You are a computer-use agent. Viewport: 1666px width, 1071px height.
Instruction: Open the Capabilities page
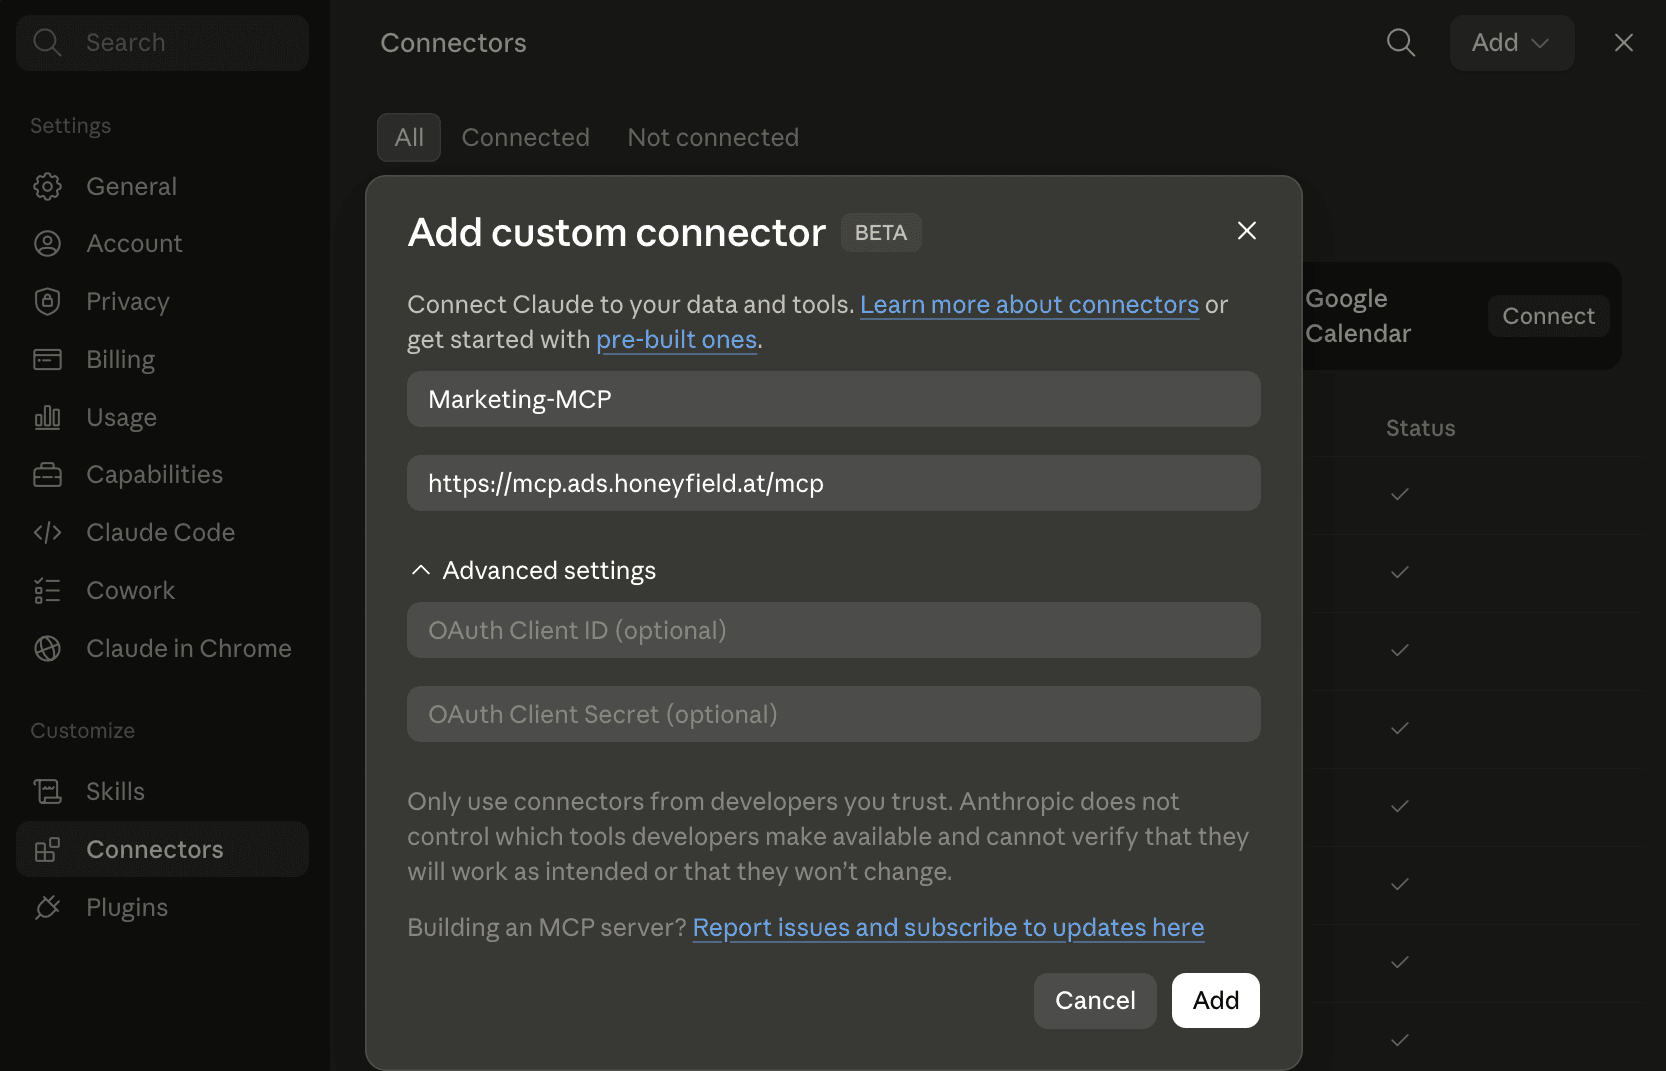(x=162, y=475)
